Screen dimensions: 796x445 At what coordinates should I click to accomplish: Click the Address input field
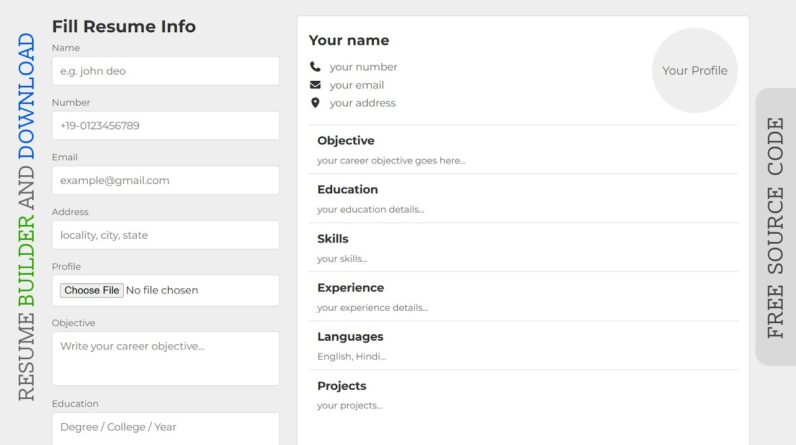point(166,235)
